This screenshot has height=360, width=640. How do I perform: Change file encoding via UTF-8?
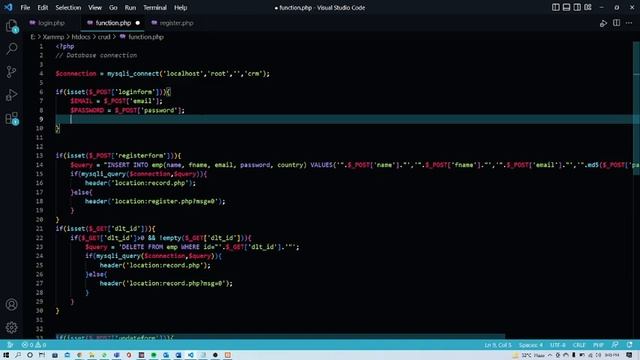(558, 345)
